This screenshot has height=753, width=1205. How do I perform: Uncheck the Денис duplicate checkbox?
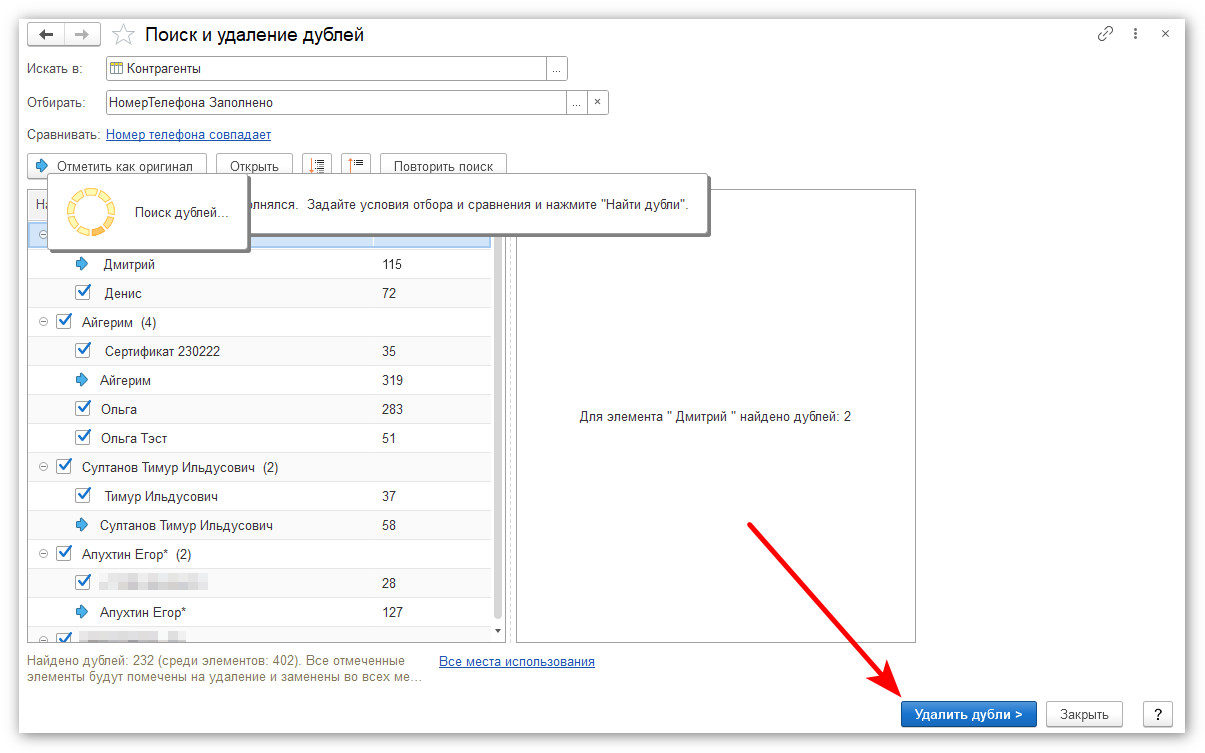(x=83, y=293)
